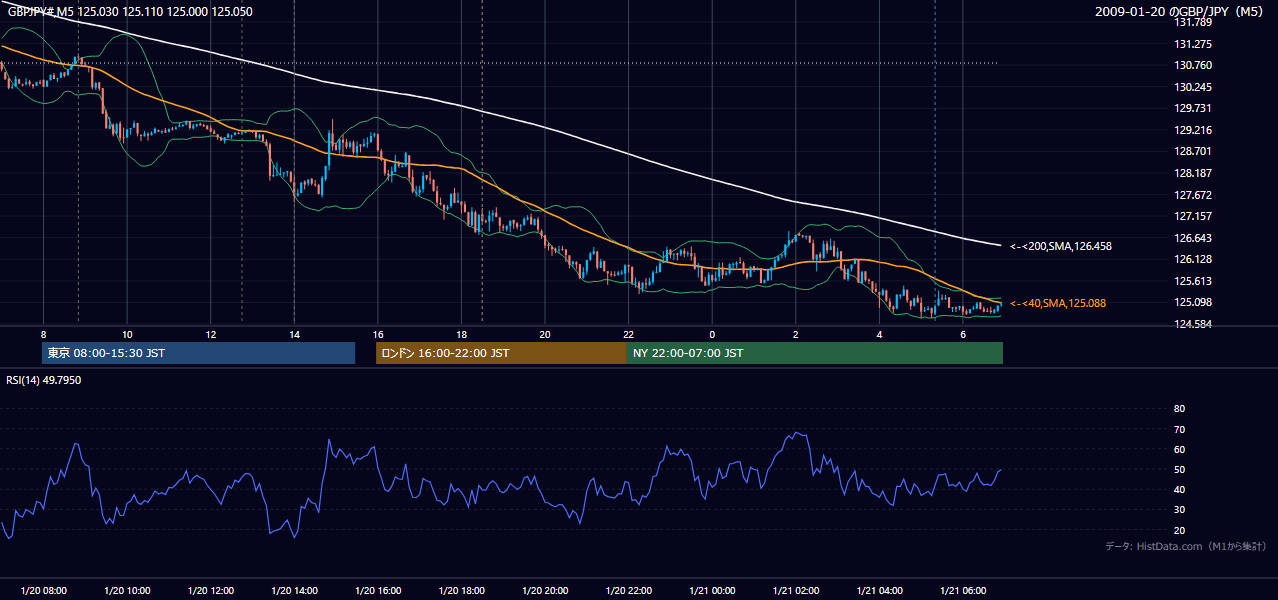Click the RSI axis level 60
Image resolution: width=1278 pixels, height=600 pixels.
coord(1179,449)
